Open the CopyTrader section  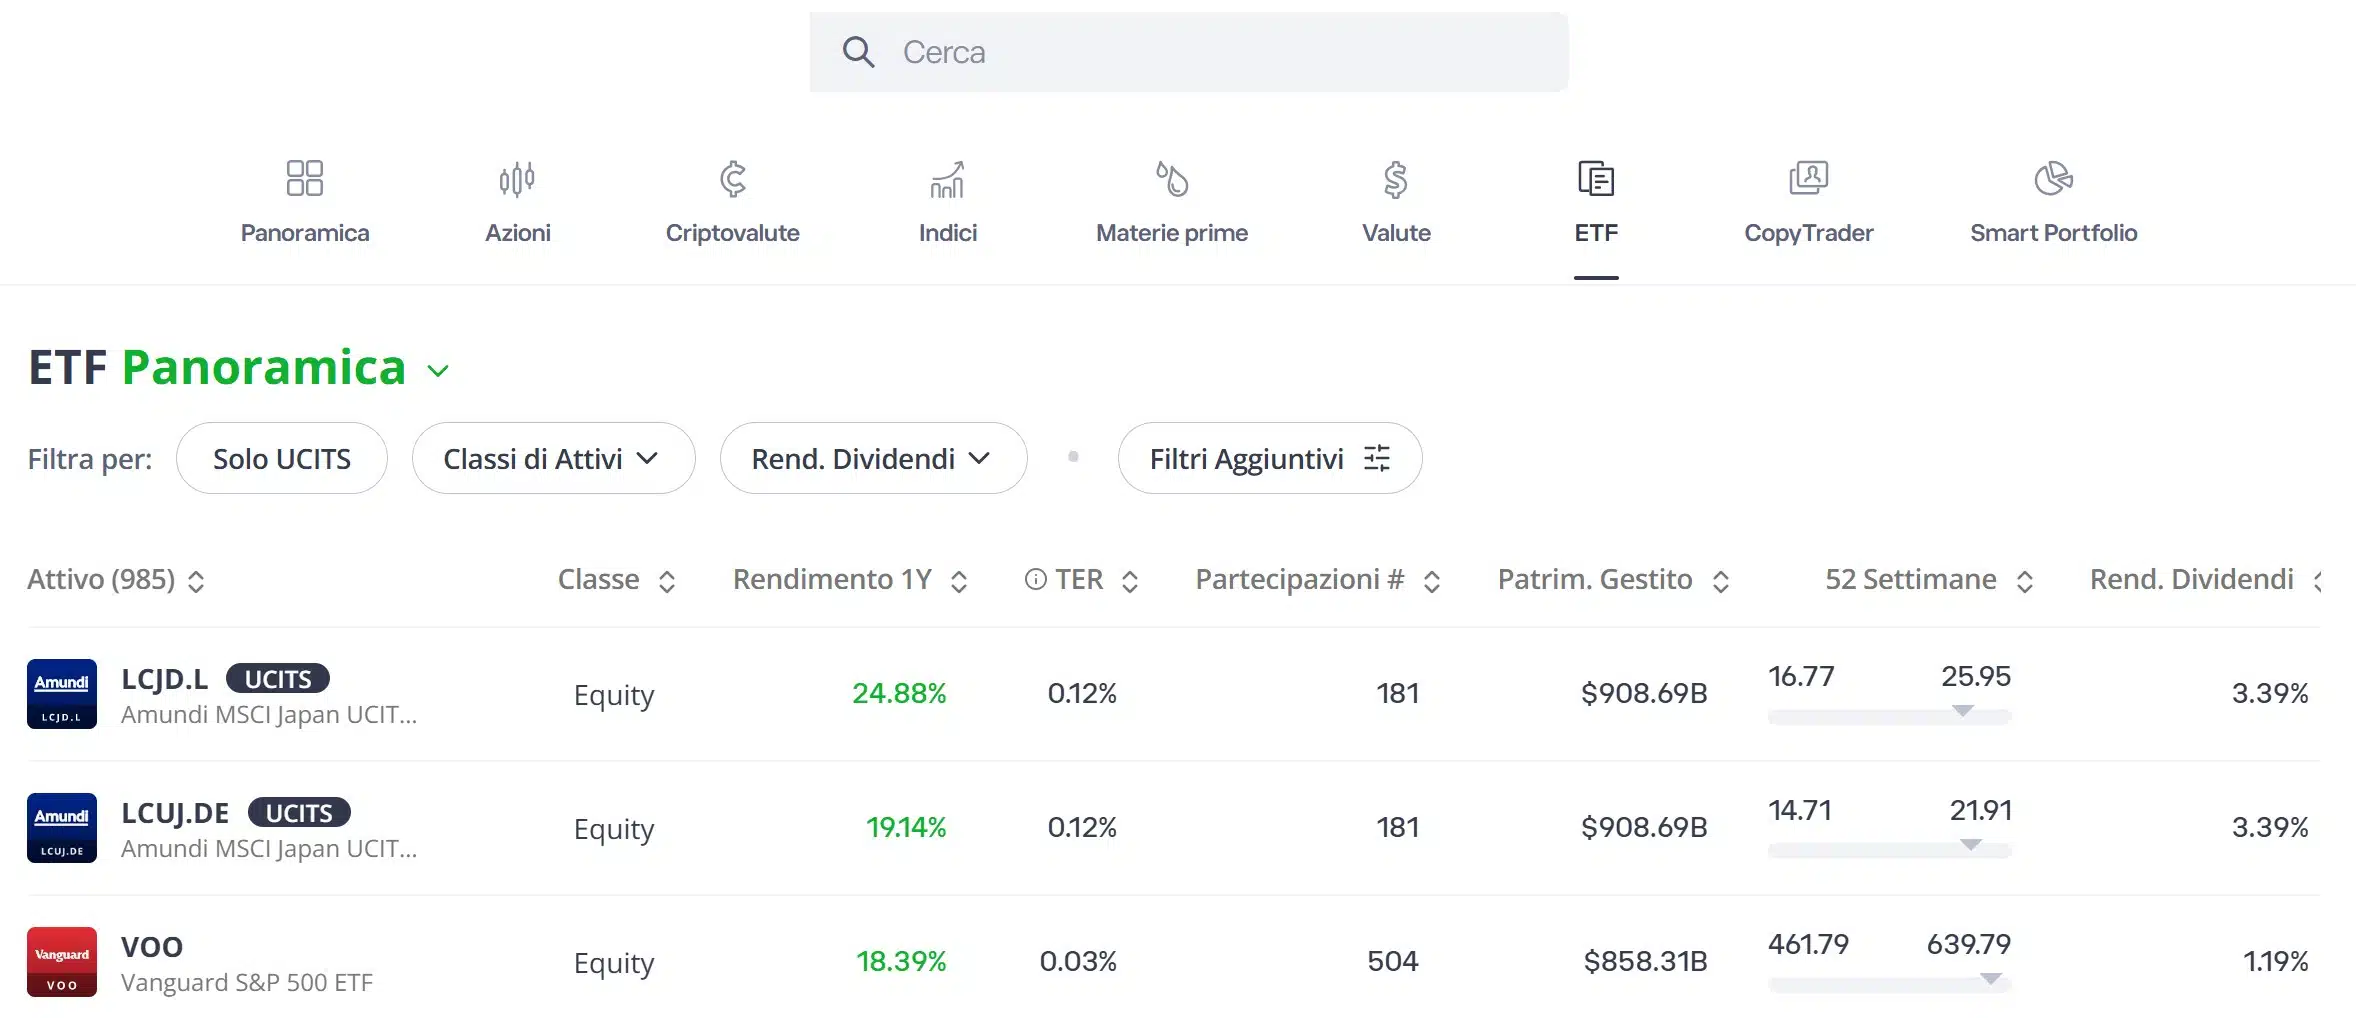1808,200
